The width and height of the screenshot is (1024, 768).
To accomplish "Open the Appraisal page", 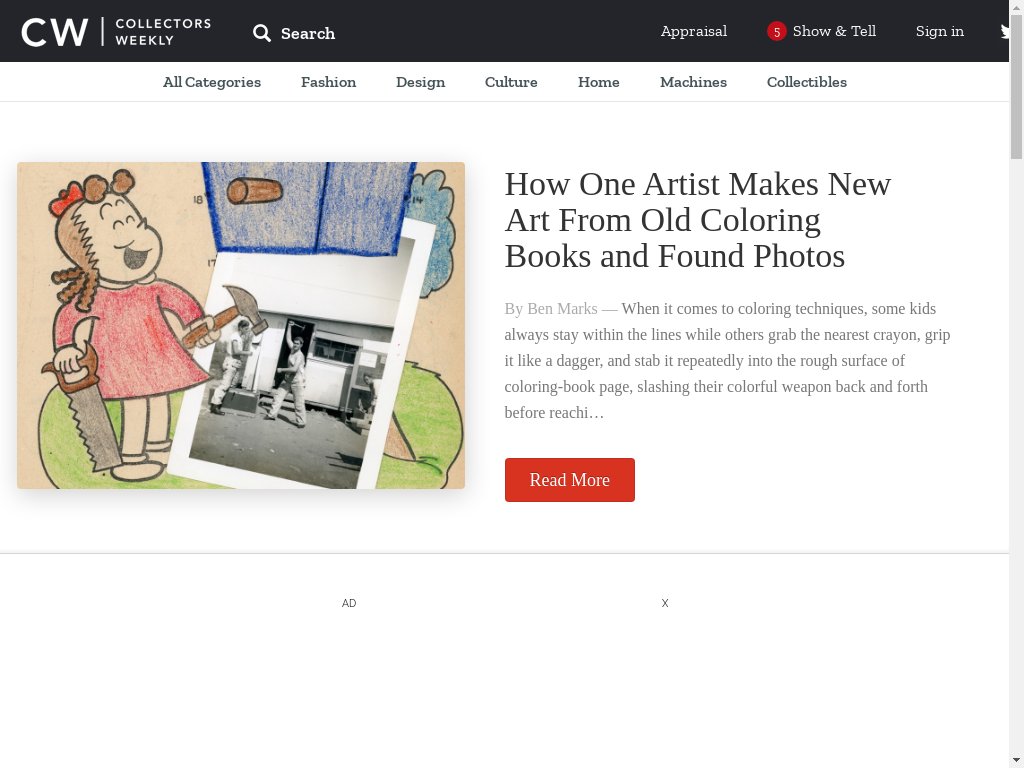I will 694,31.
